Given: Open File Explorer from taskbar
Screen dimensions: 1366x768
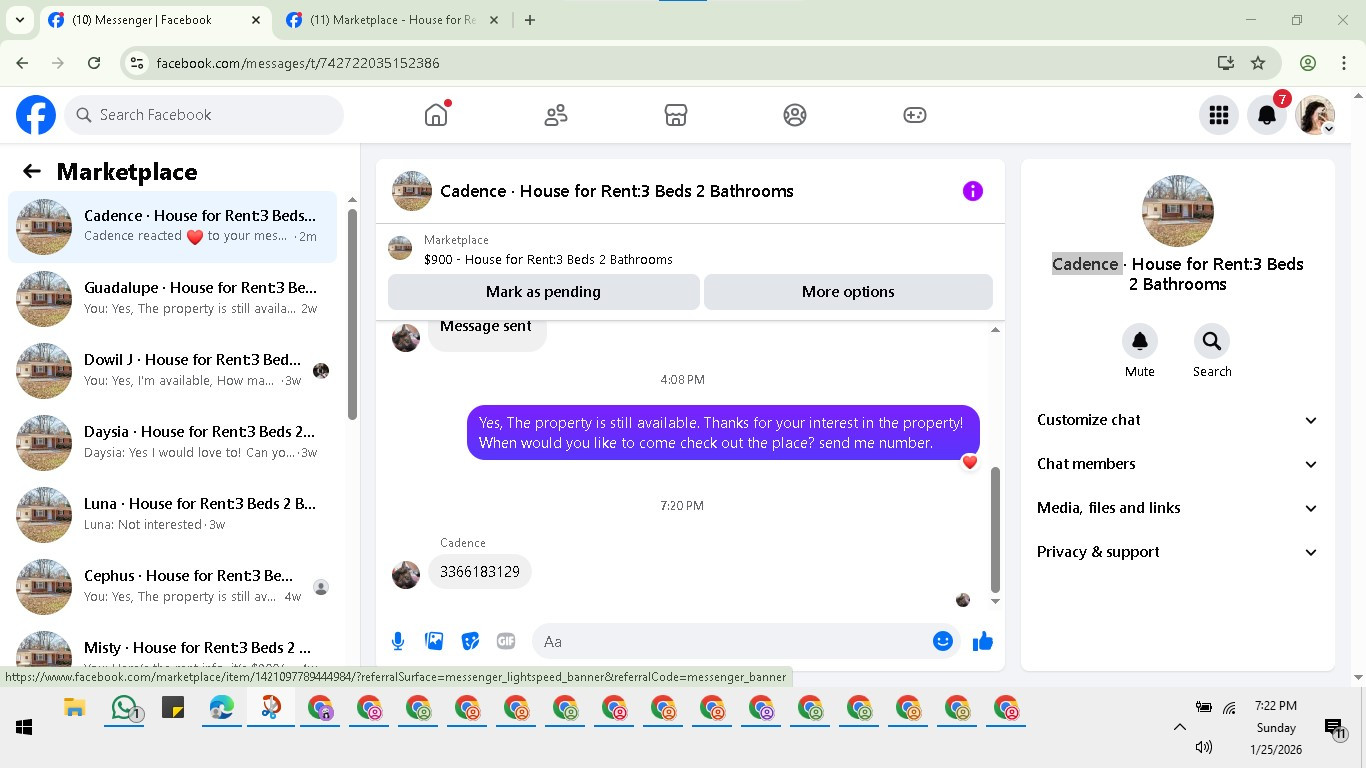Looking at the screenshot, I should point(74,708).
